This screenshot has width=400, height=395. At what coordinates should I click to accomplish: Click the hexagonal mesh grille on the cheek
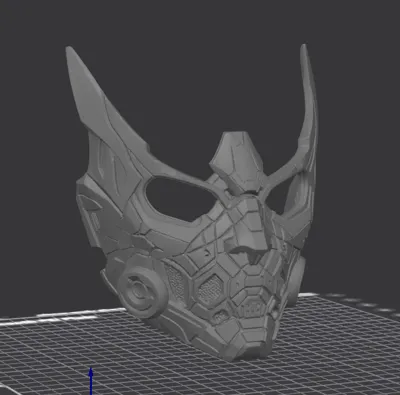click(210, 289)
